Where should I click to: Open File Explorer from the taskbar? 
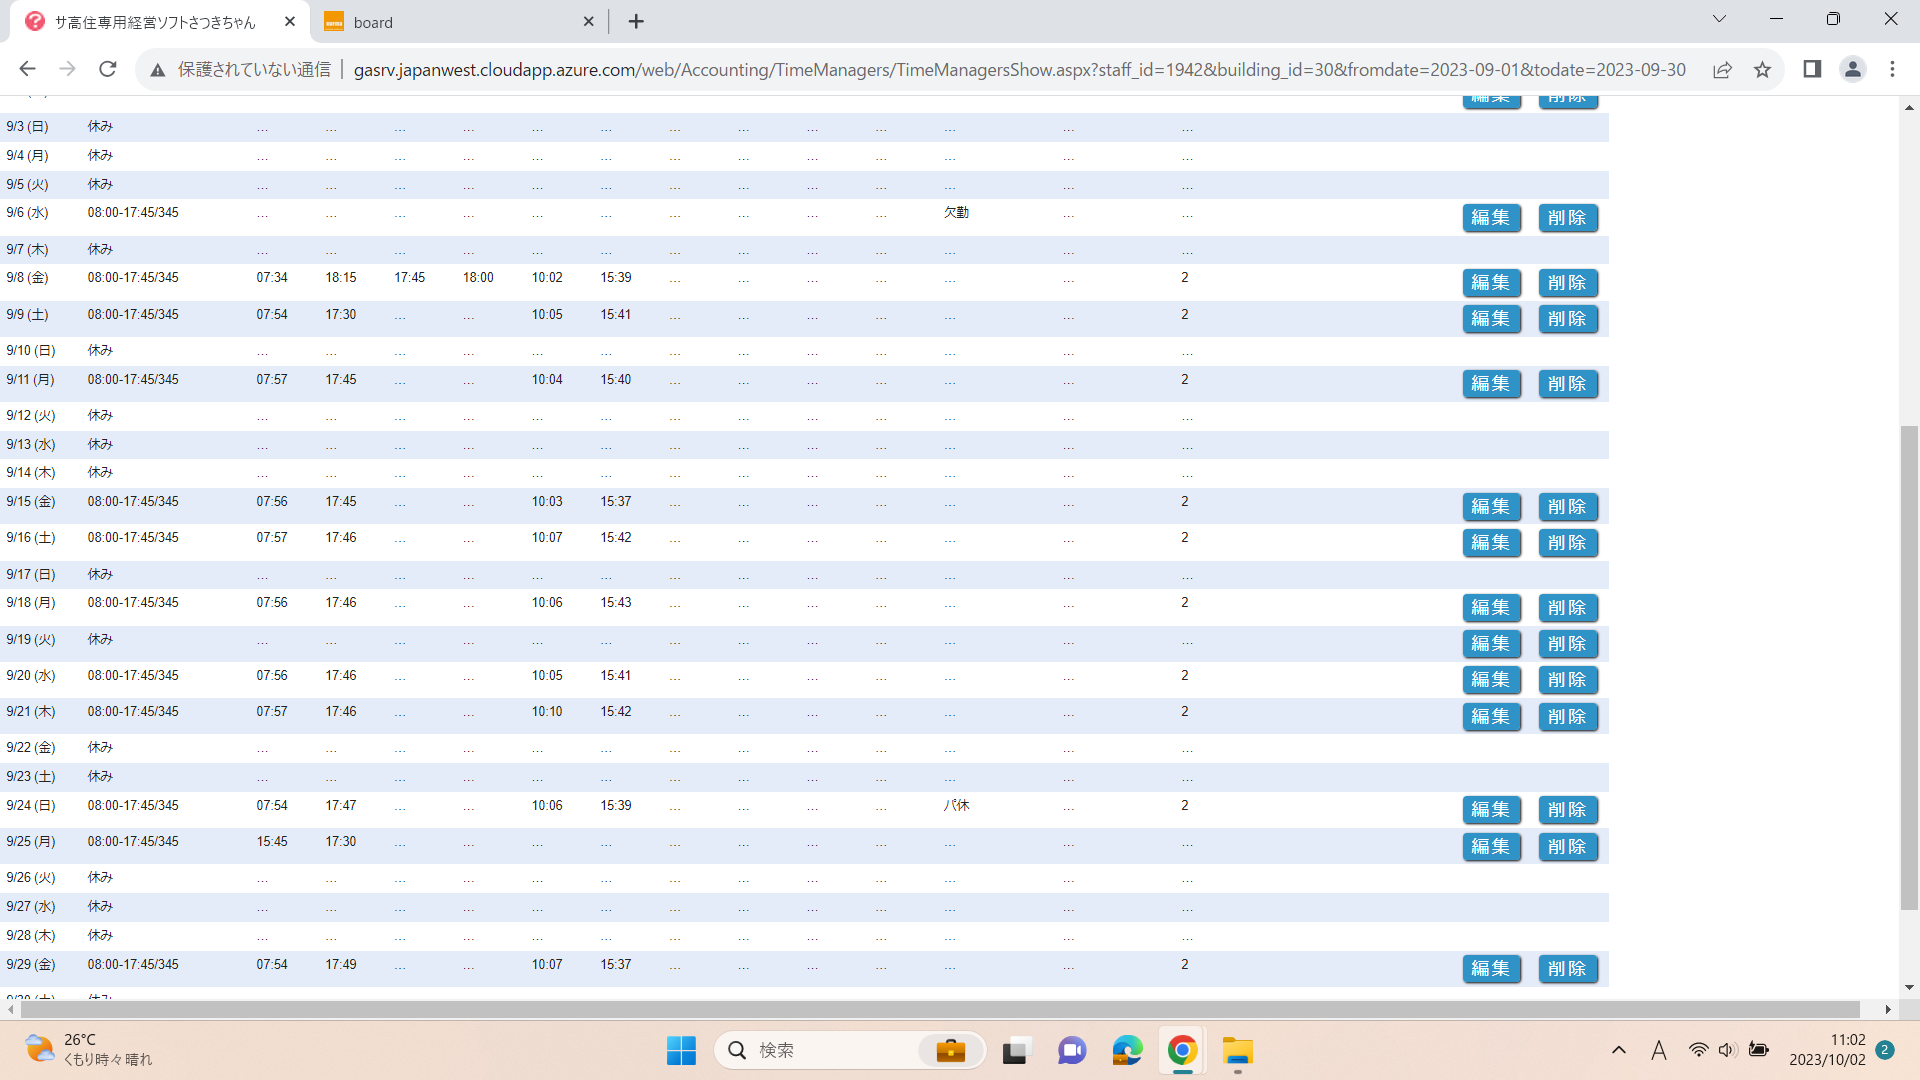pyautogui.click(x=1237, y=1051)
